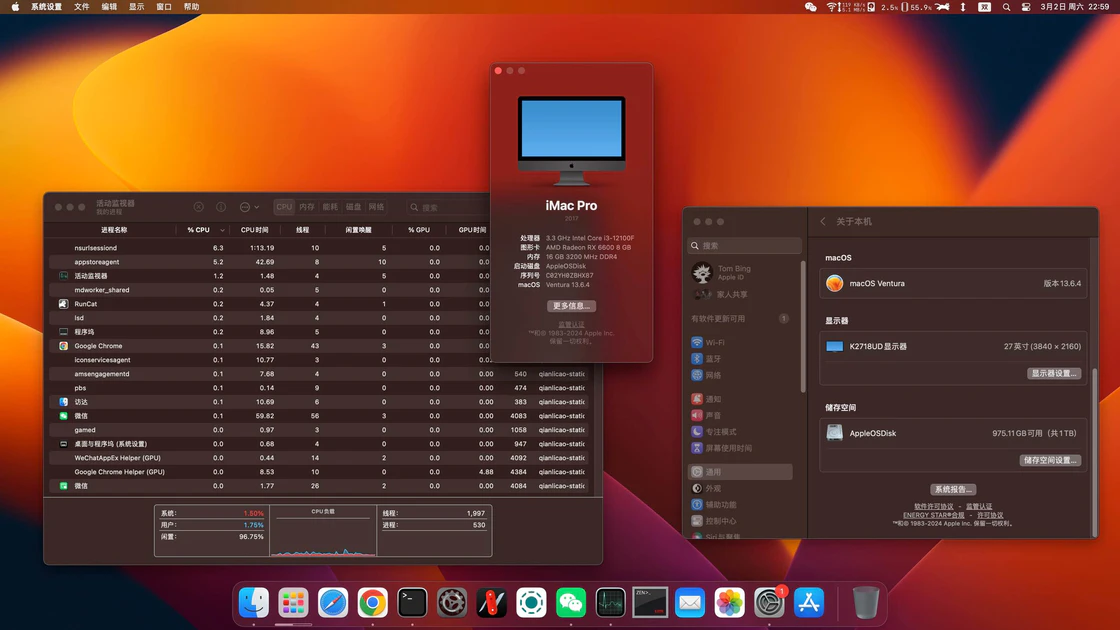Click the stop process icon in Activity Monitor
The image size is (1120, 630).
(x=198, y=207)
